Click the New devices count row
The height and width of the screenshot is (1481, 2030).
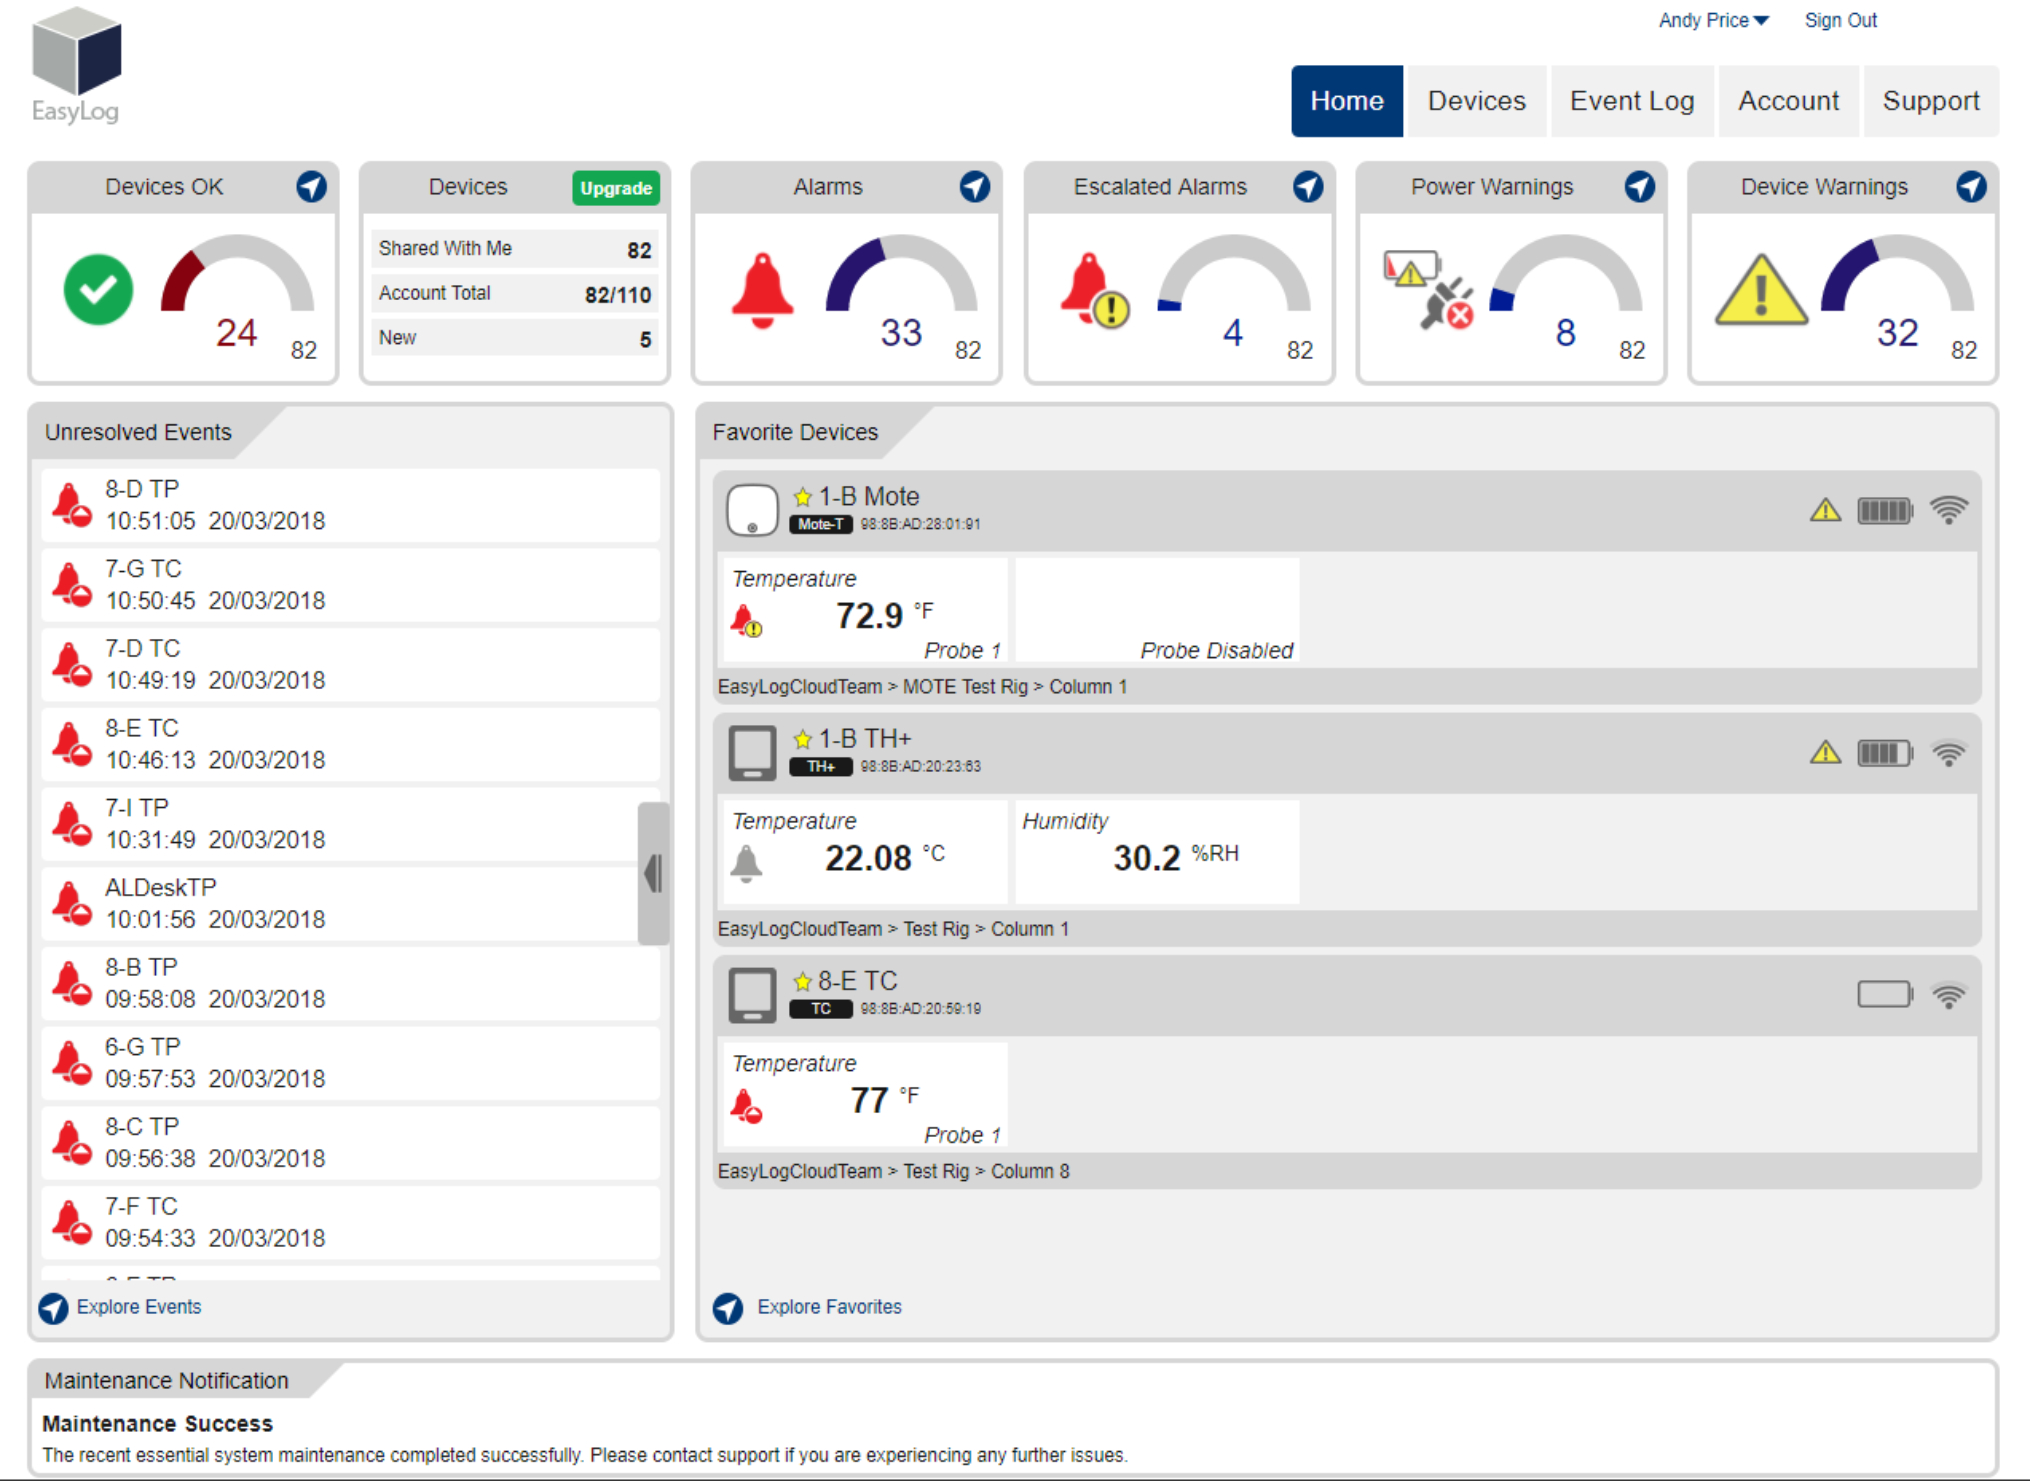pyautogui.click(x=515, y=338)
